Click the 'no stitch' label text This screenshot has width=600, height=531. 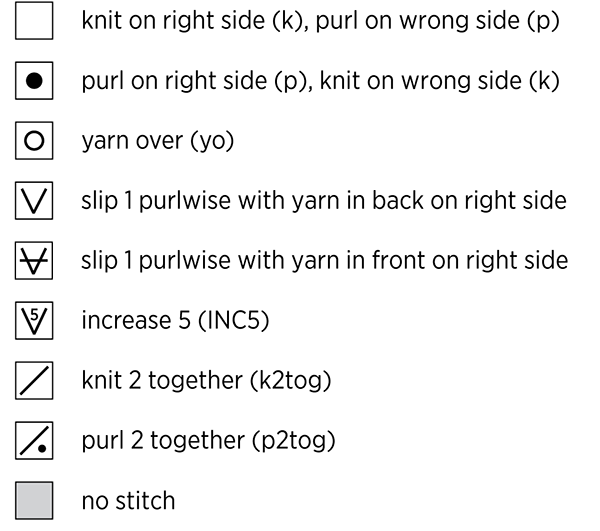129,500
